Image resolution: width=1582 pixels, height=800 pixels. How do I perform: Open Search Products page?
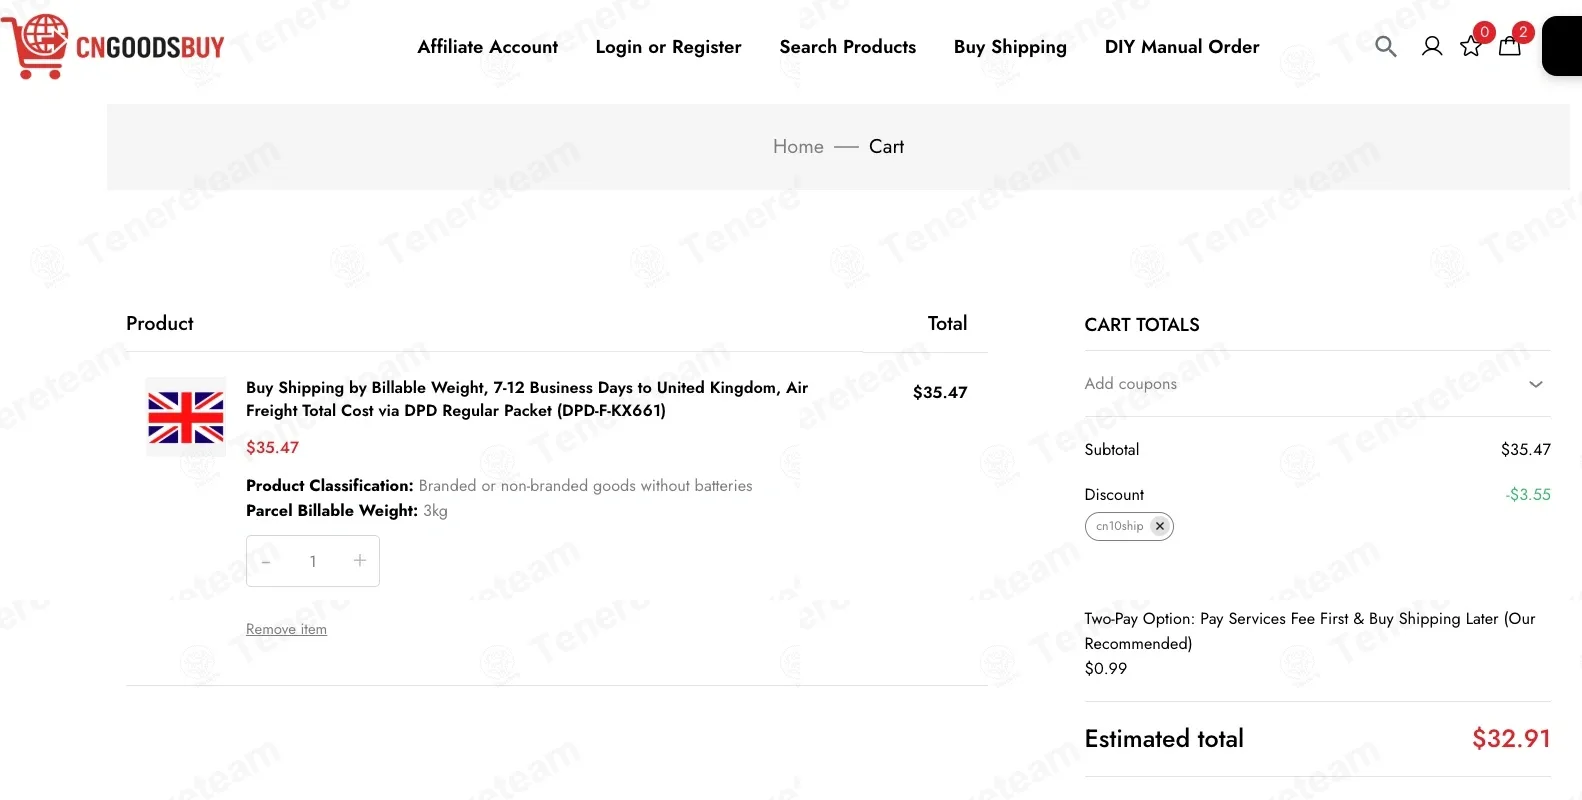coord(848,47)
